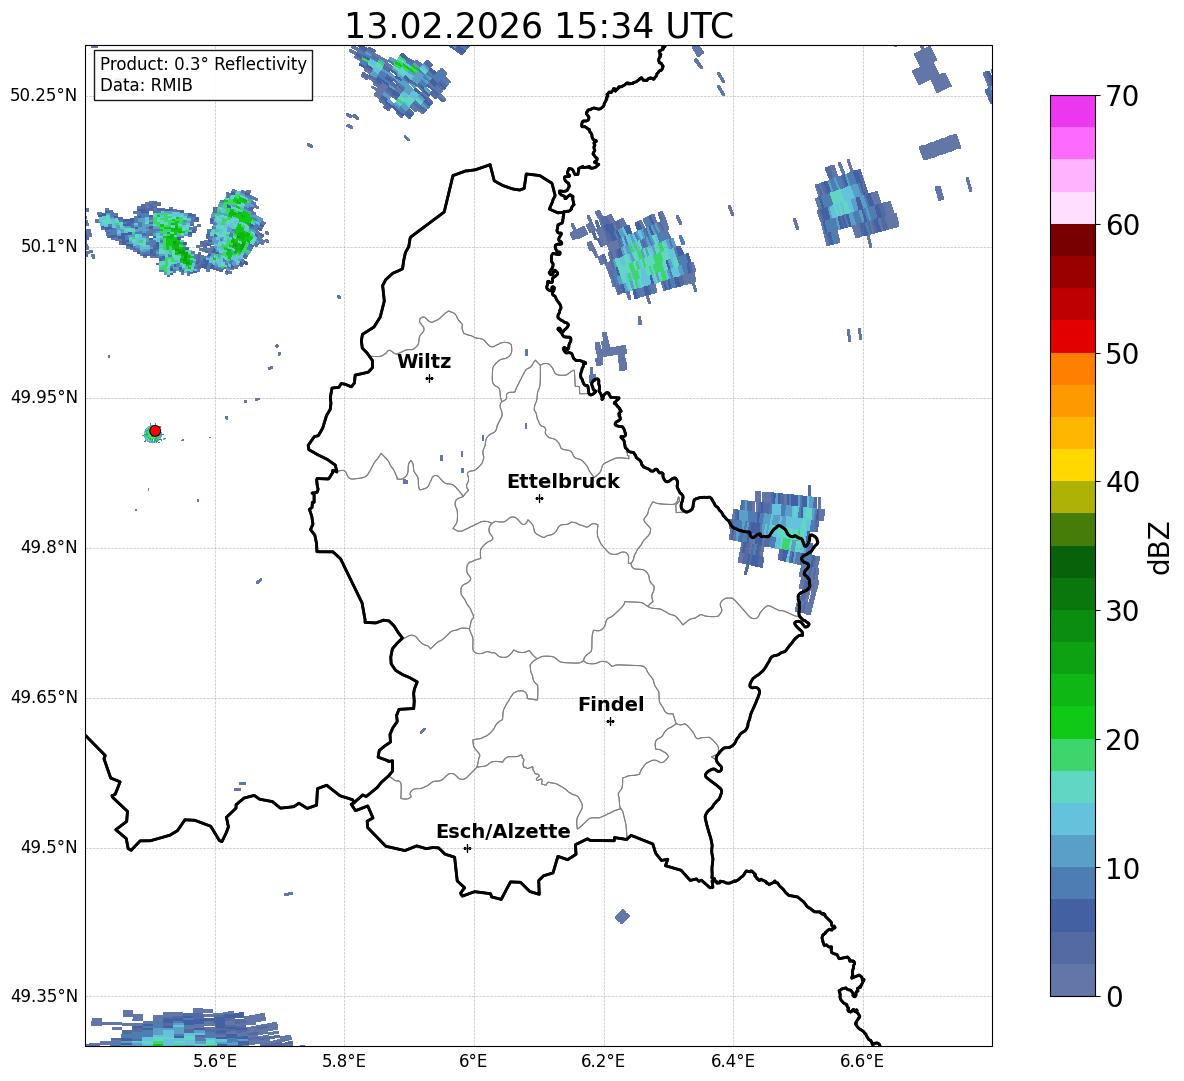
Task: Click the colorbar tick label 50
Action: [x=1121, y=354]
